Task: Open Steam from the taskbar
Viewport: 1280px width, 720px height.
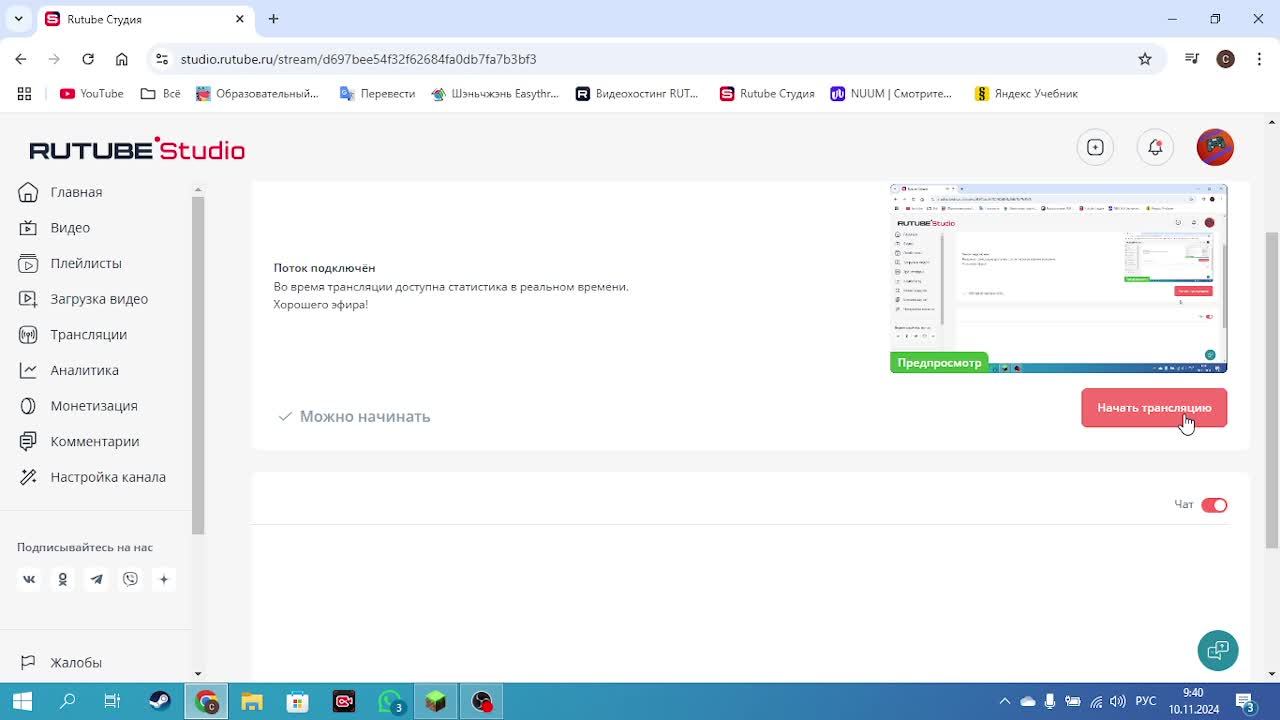Action: (160, 702)
